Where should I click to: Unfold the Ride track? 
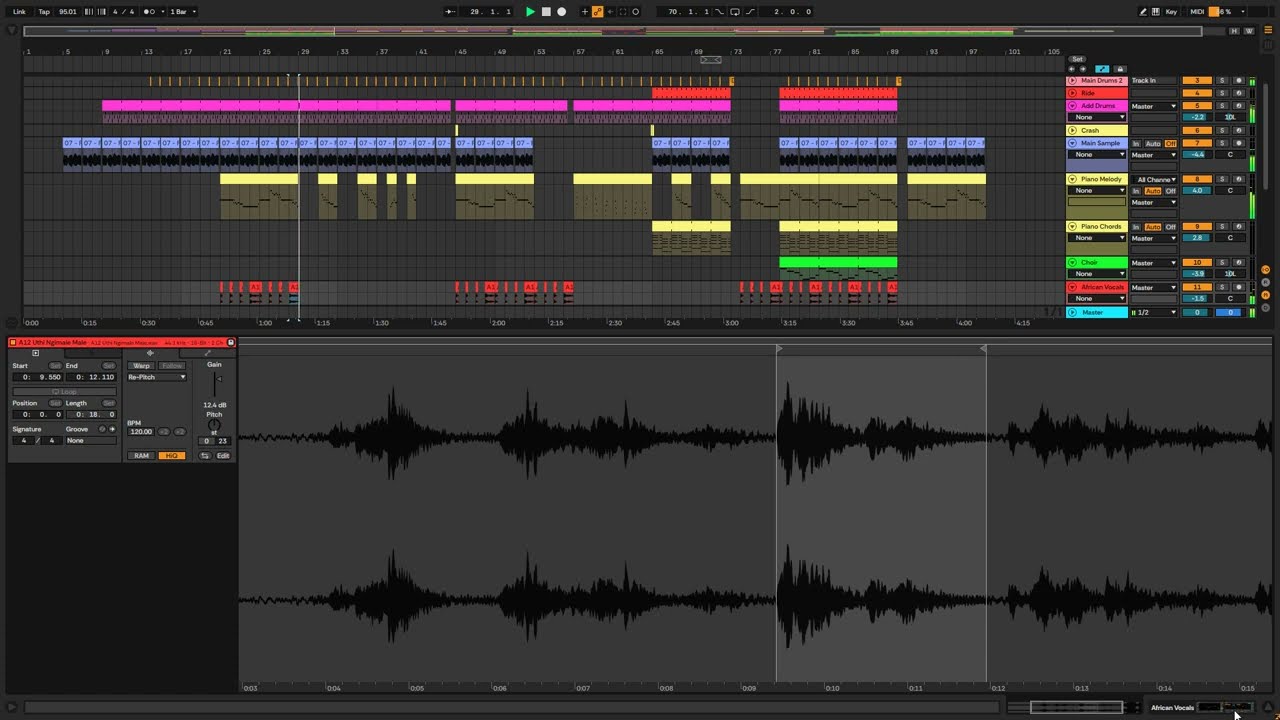pyautogui.click(x=1072, y=93)
